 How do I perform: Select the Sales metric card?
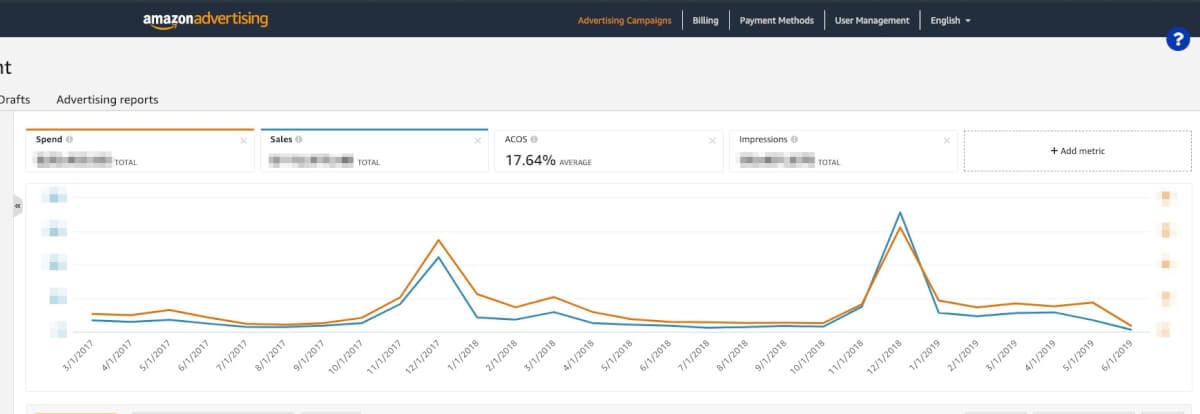tap(374, 150)
